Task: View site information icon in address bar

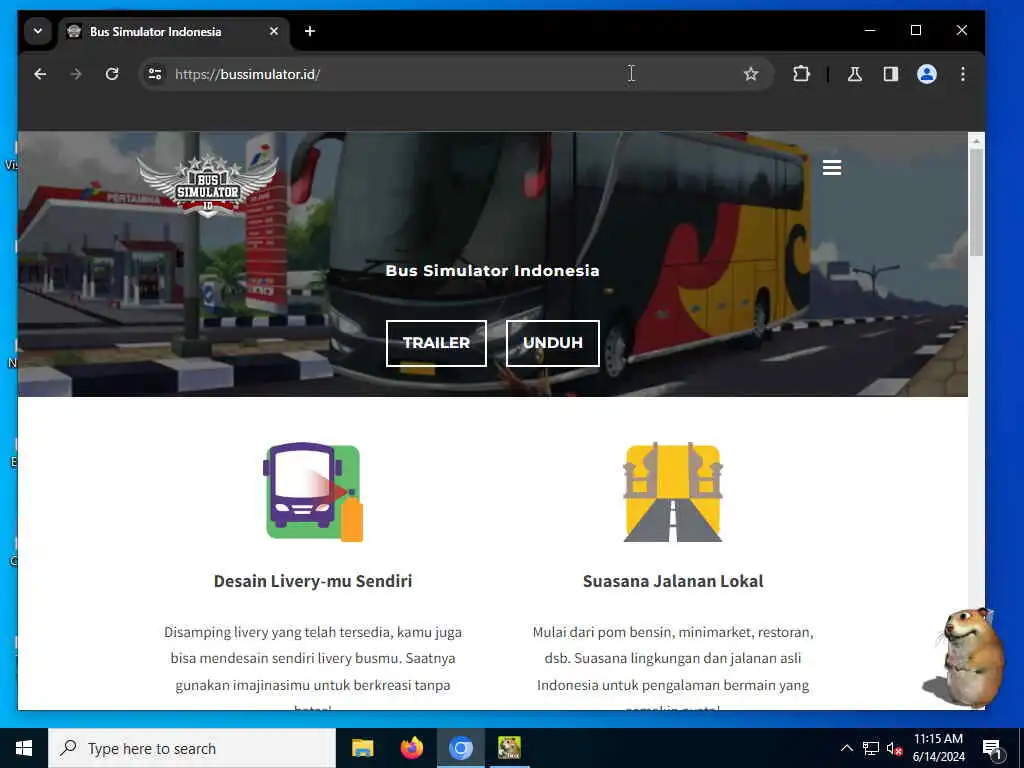Action: point(155,74)
